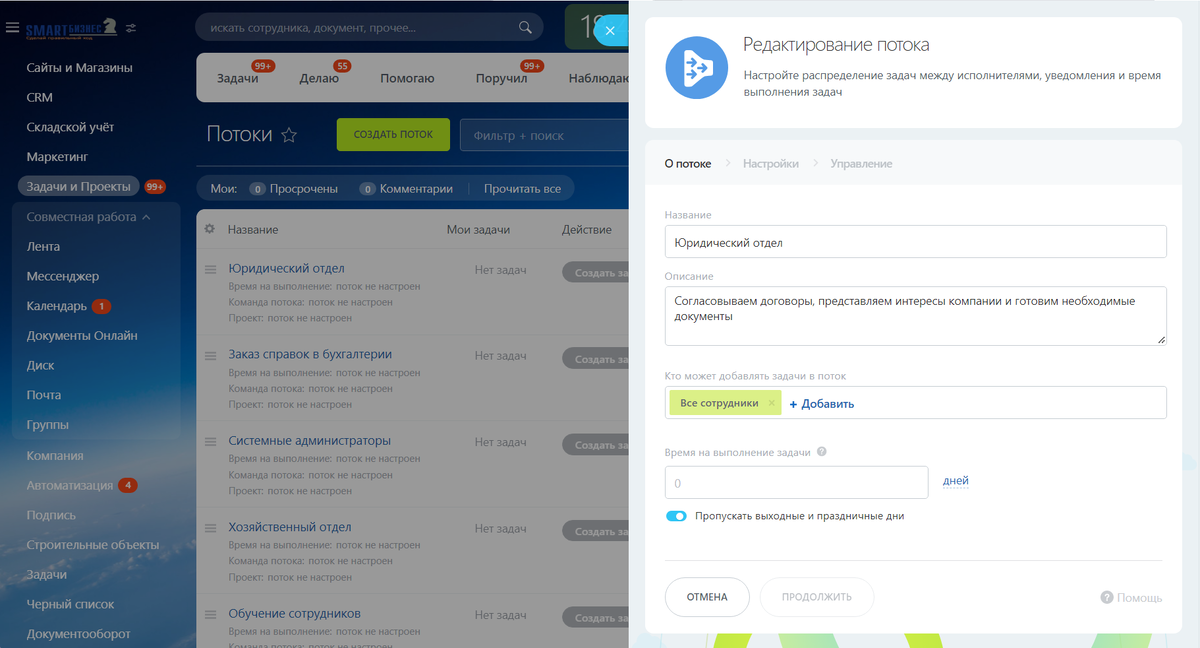The image size is (1200, 648).
Task: Click the ОТМЕНА button
Action: (x=706, y=597)
